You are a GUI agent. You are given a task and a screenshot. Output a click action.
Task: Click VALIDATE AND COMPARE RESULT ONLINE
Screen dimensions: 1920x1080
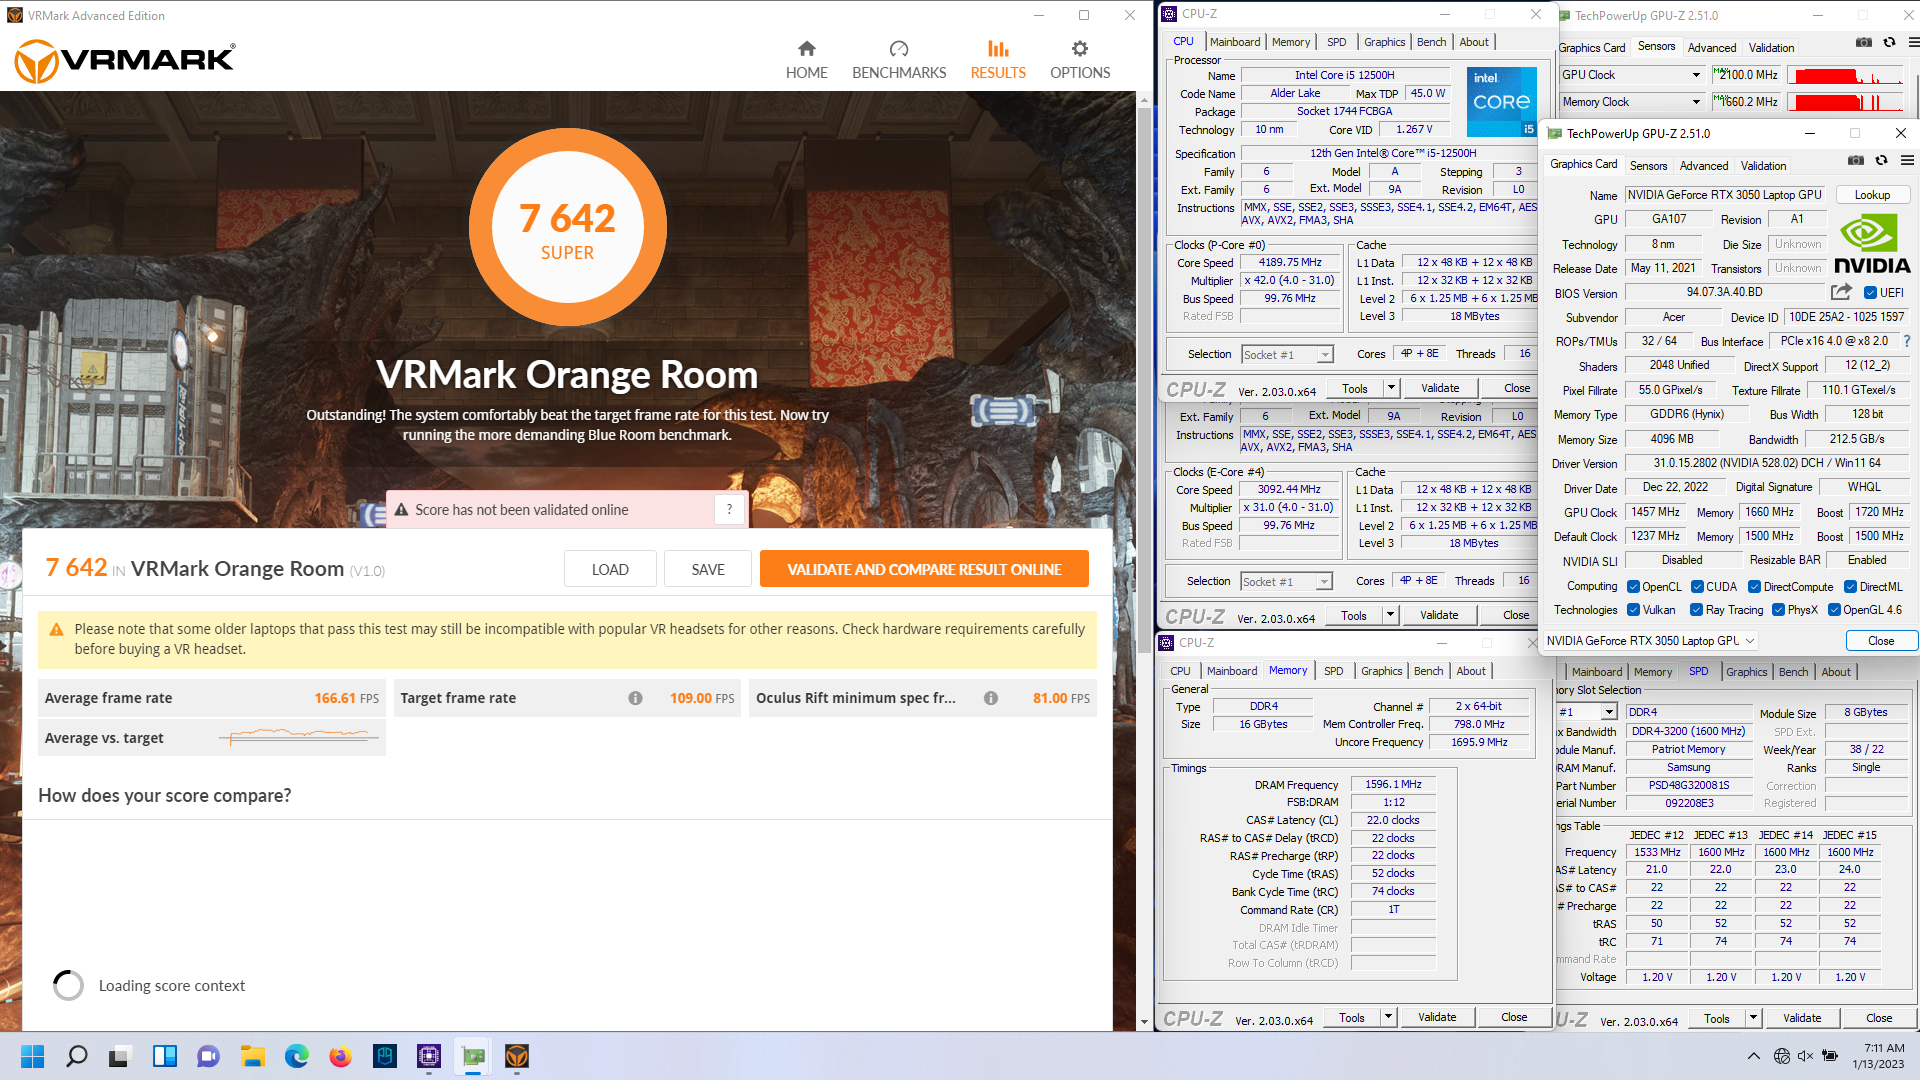click(924, 569)
